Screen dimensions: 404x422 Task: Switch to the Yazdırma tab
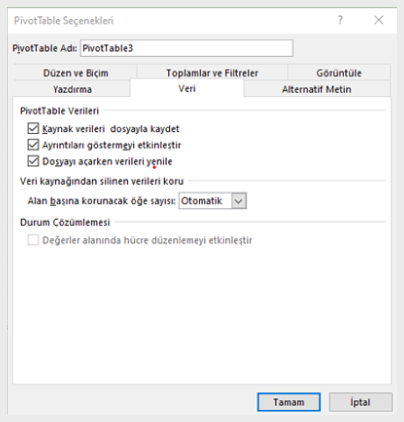pos(72,89)
